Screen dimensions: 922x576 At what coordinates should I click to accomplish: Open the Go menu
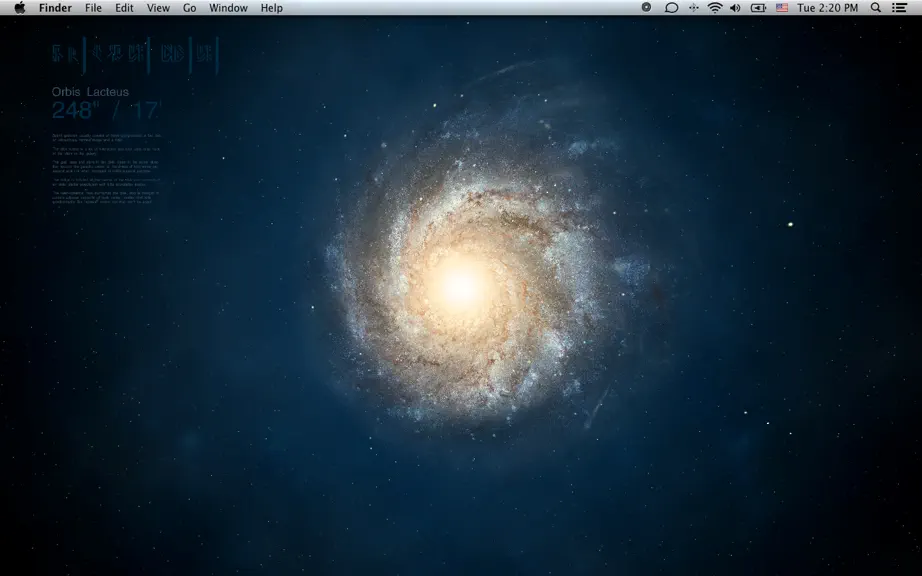pyautogui.click(x=189, y=8)
